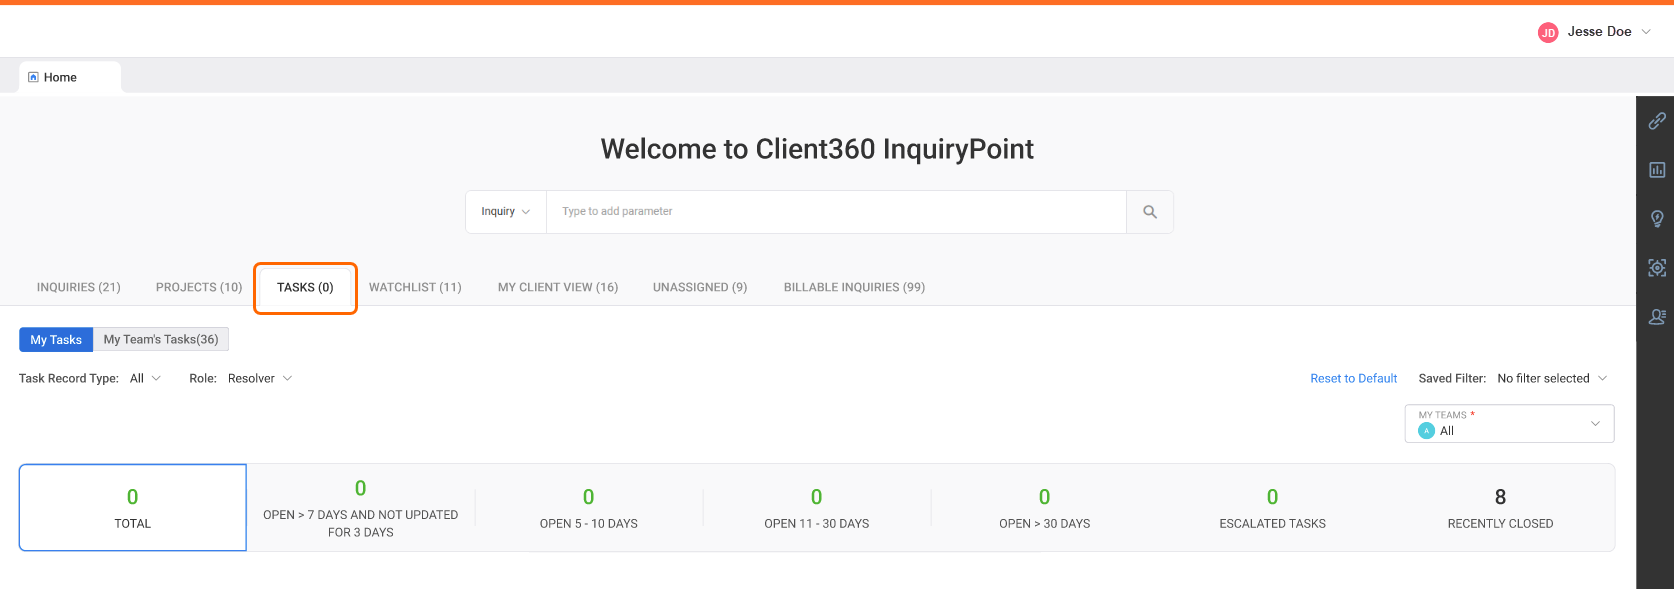Open the Task Record Type dropdown

(145, 379)
